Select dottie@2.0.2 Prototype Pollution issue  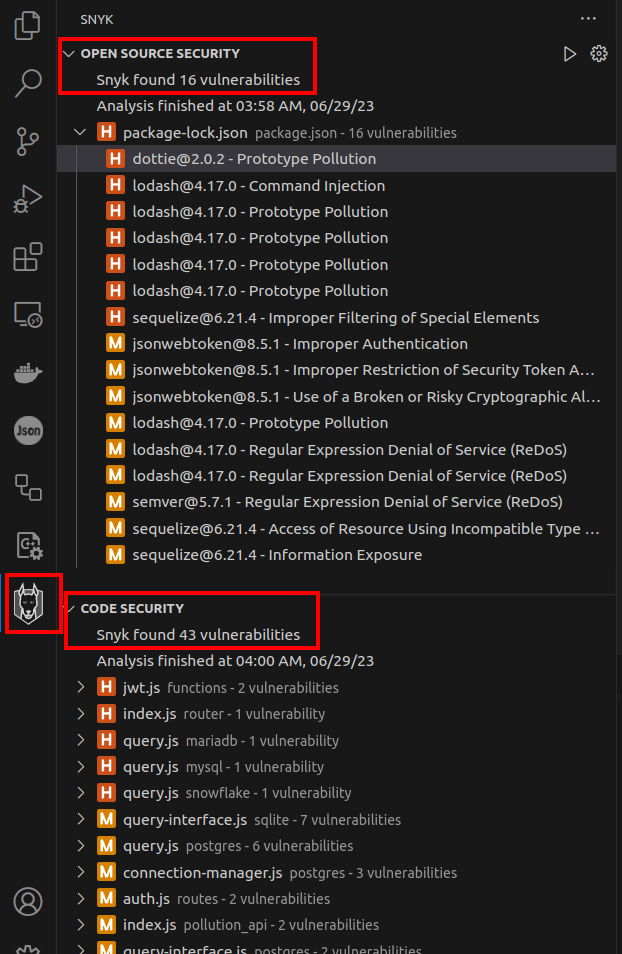254,159
